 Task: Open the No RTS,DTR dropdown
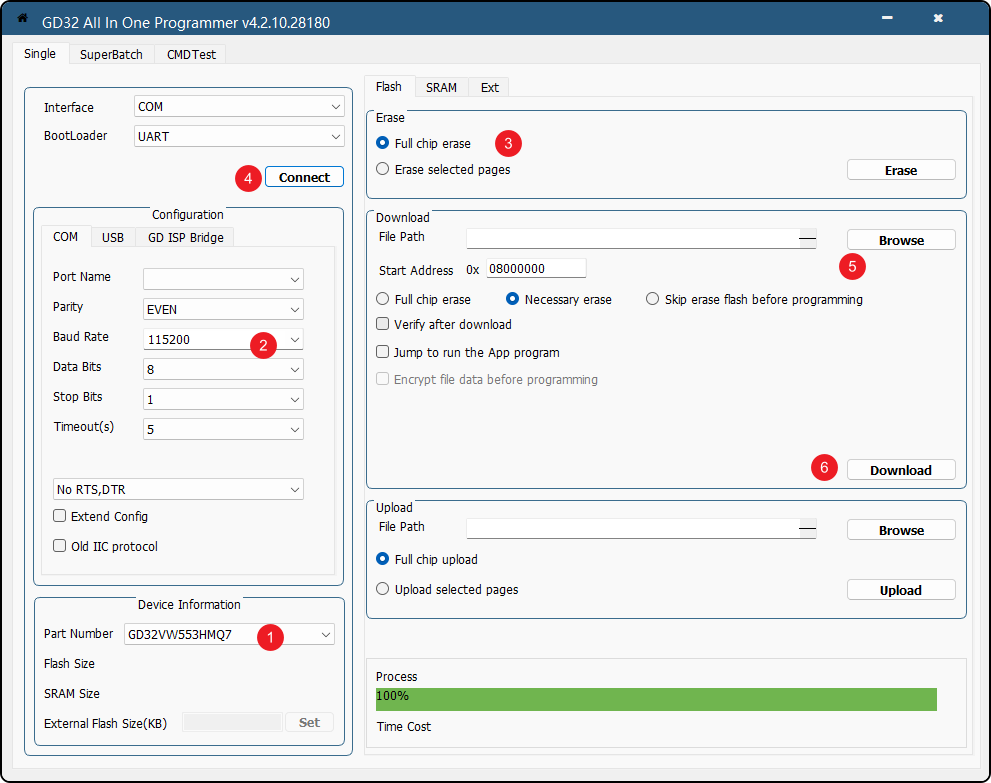pyautogui.click(x=294, y=489)
